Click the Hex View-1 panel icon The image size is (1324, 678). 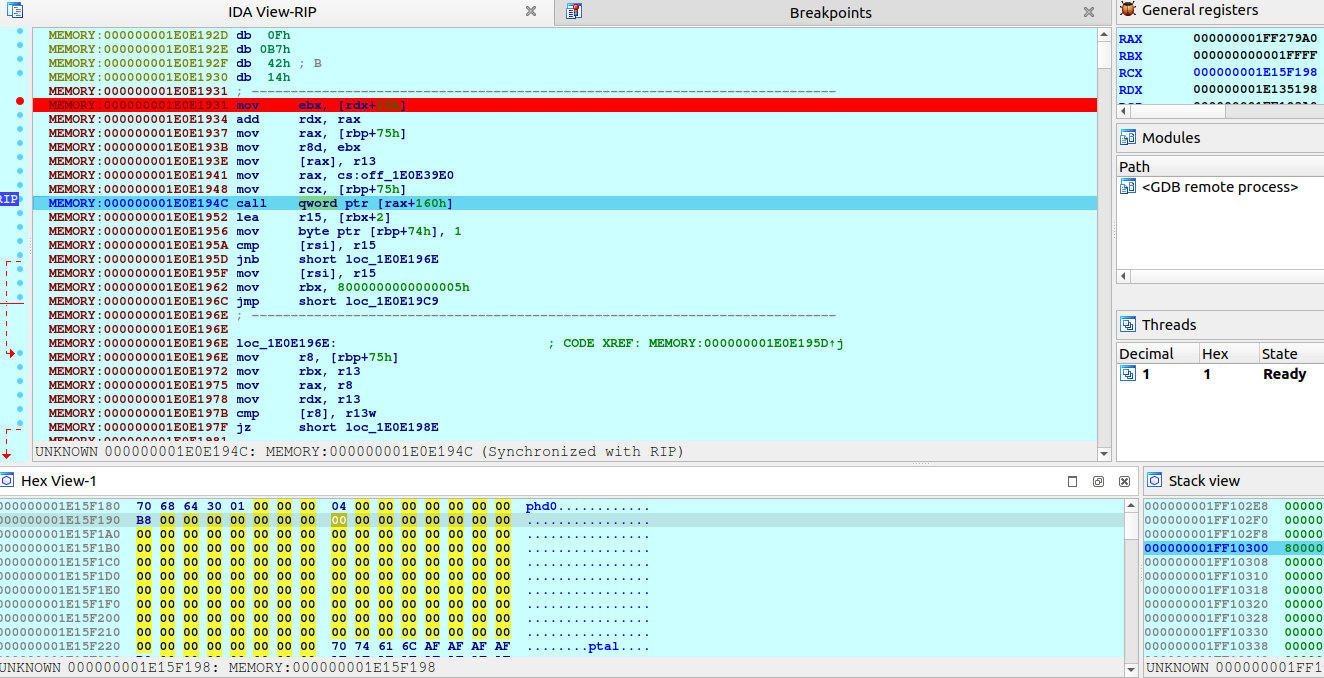coord(8,481)
